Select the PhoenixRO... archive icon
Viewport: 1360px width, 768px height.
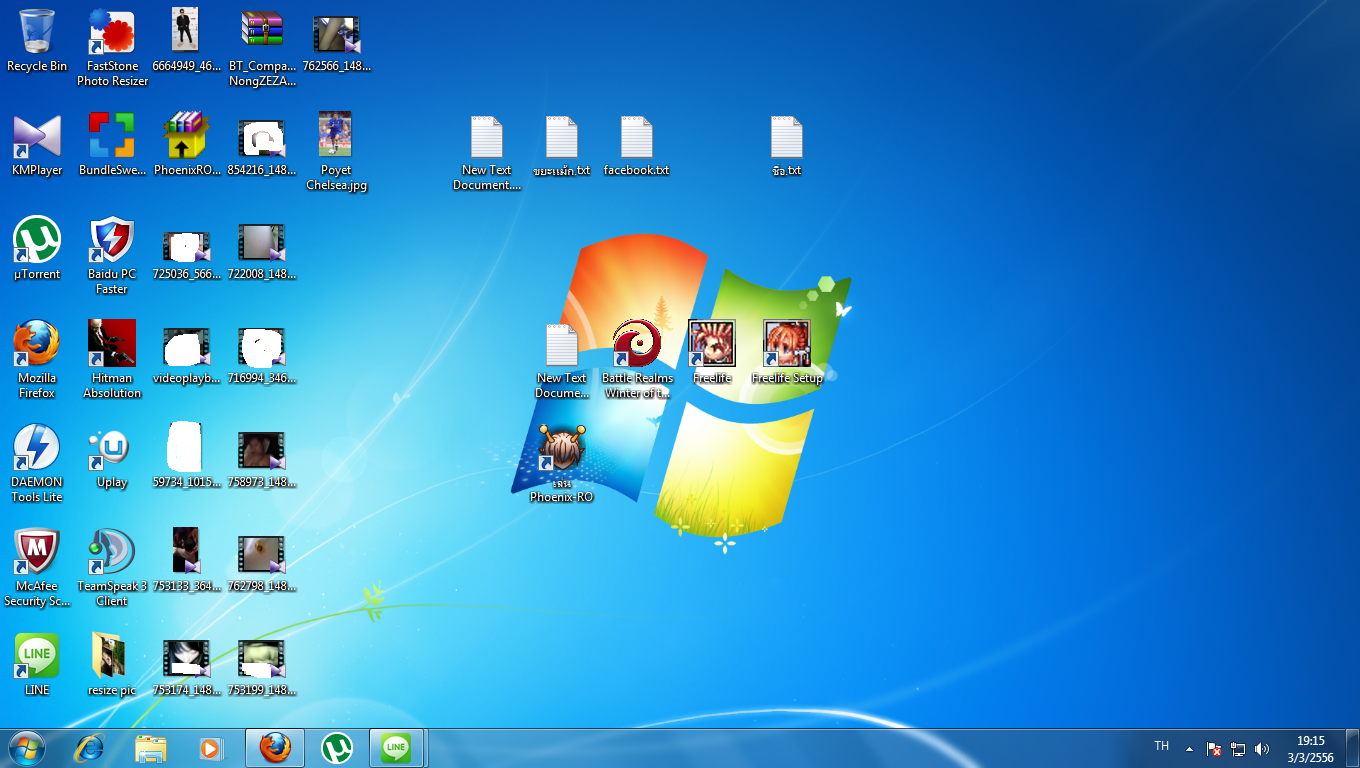click(187, 145)
